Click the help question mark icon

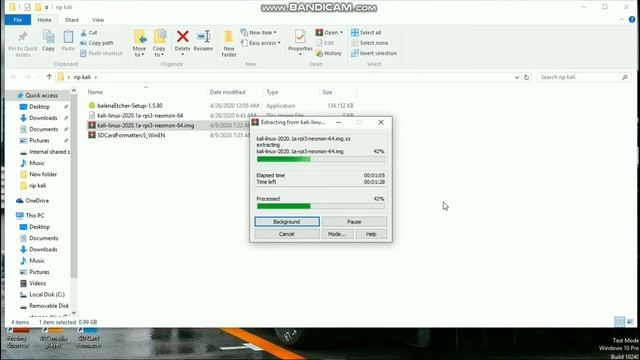click(632, 20)
